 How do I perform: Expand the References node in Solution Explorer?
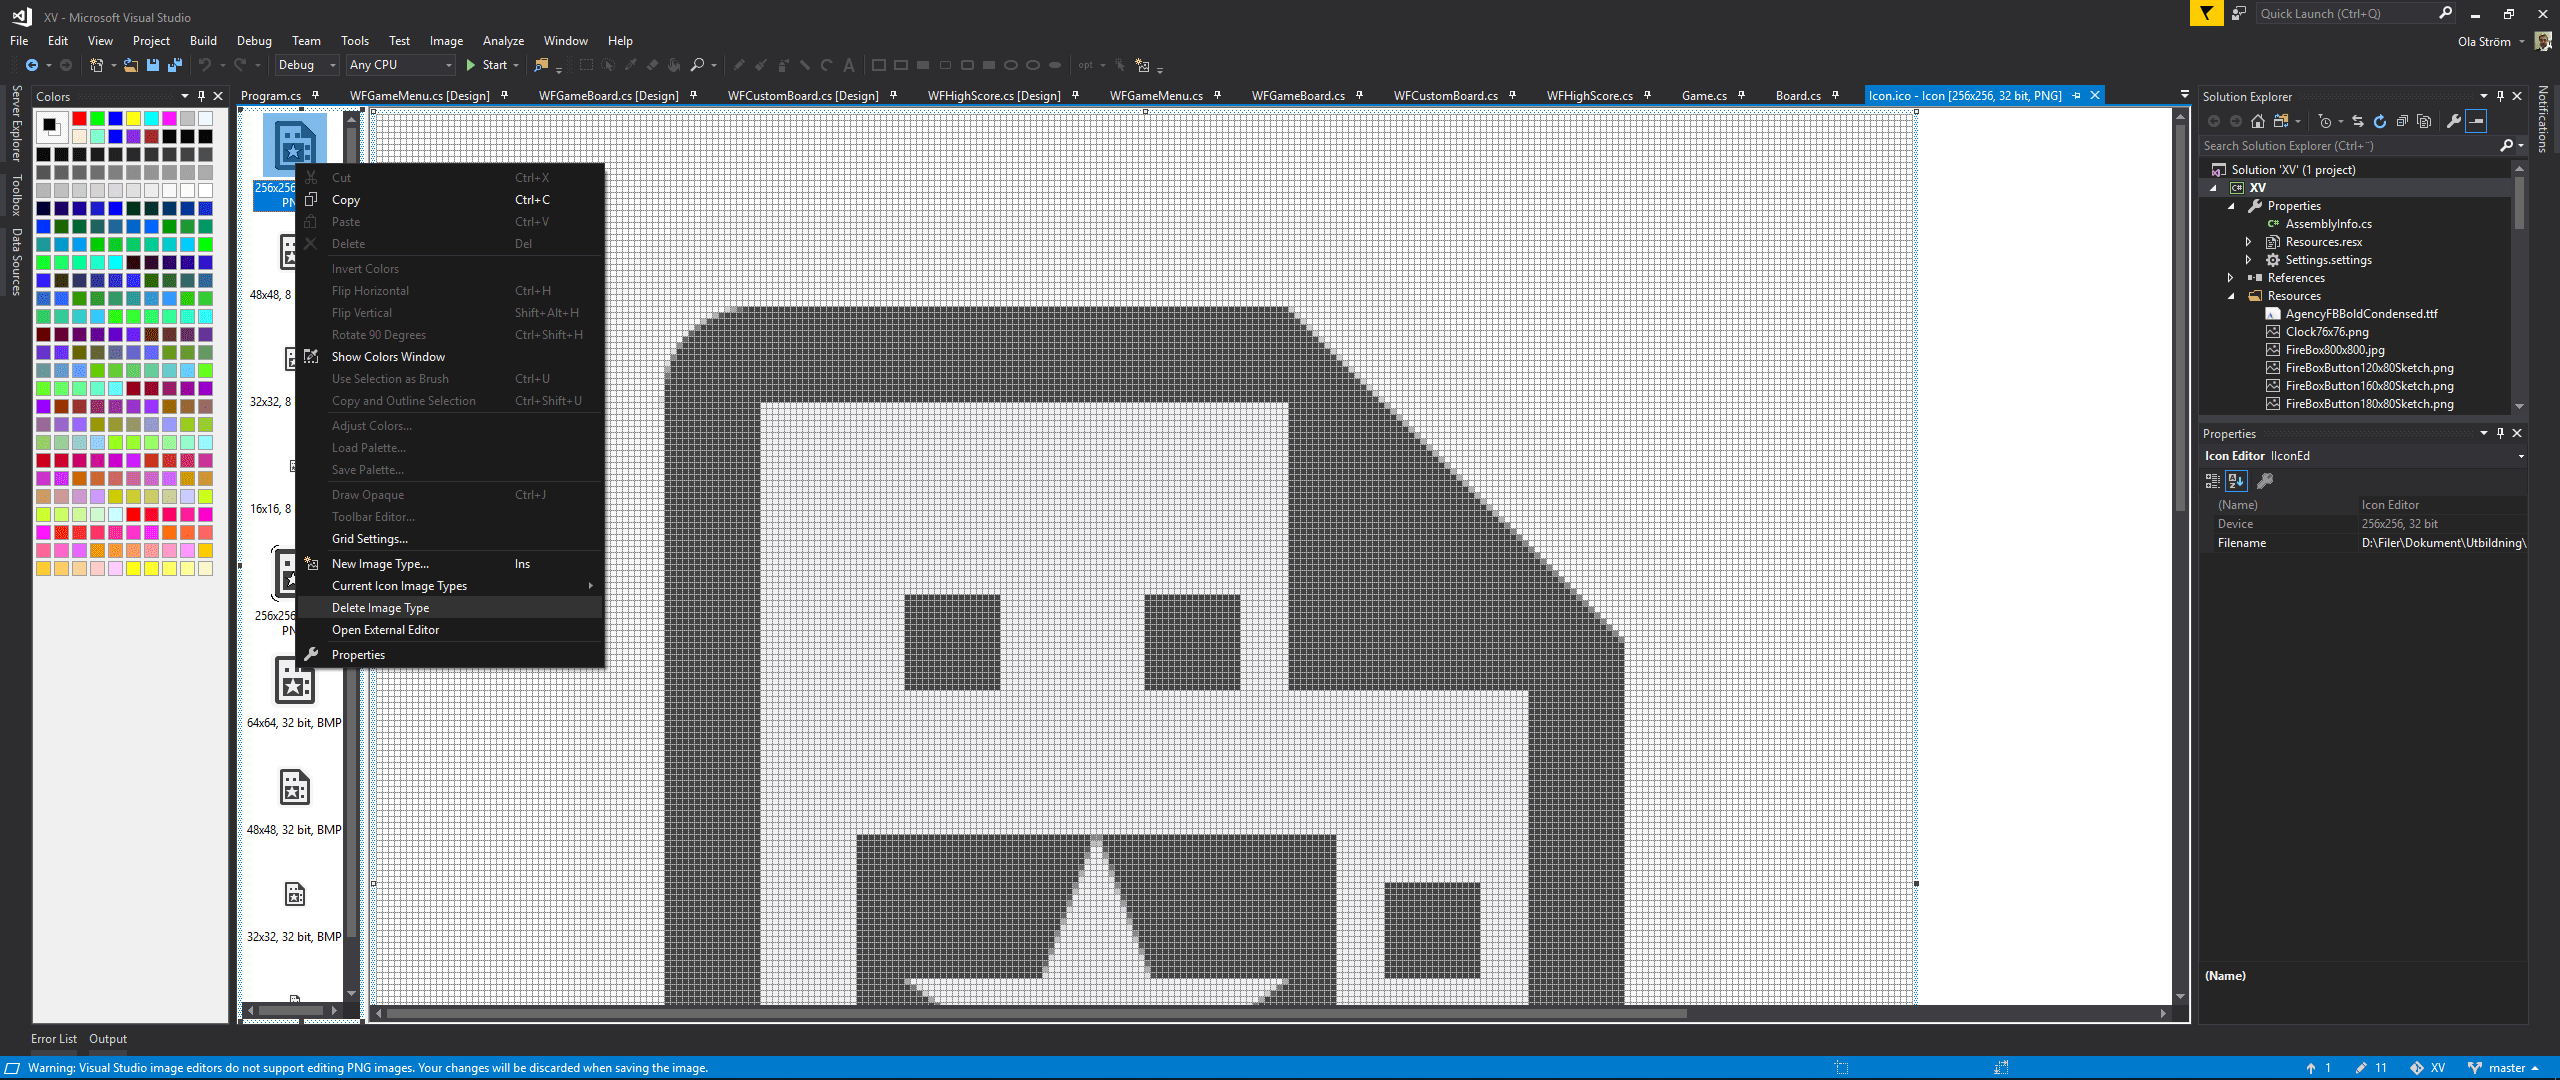click(x=2231, y=278)
